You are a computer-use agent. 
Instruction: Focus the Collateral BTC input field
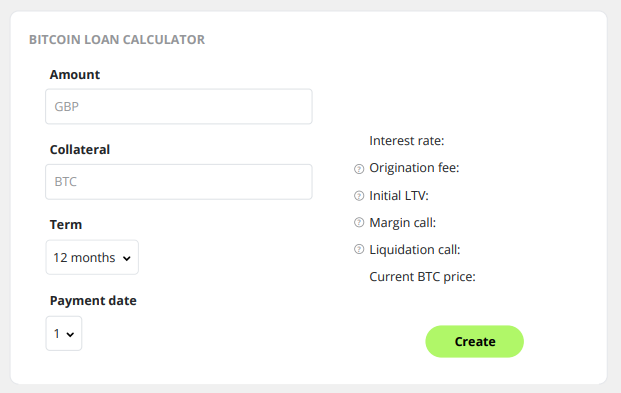(x=179, y=182)
